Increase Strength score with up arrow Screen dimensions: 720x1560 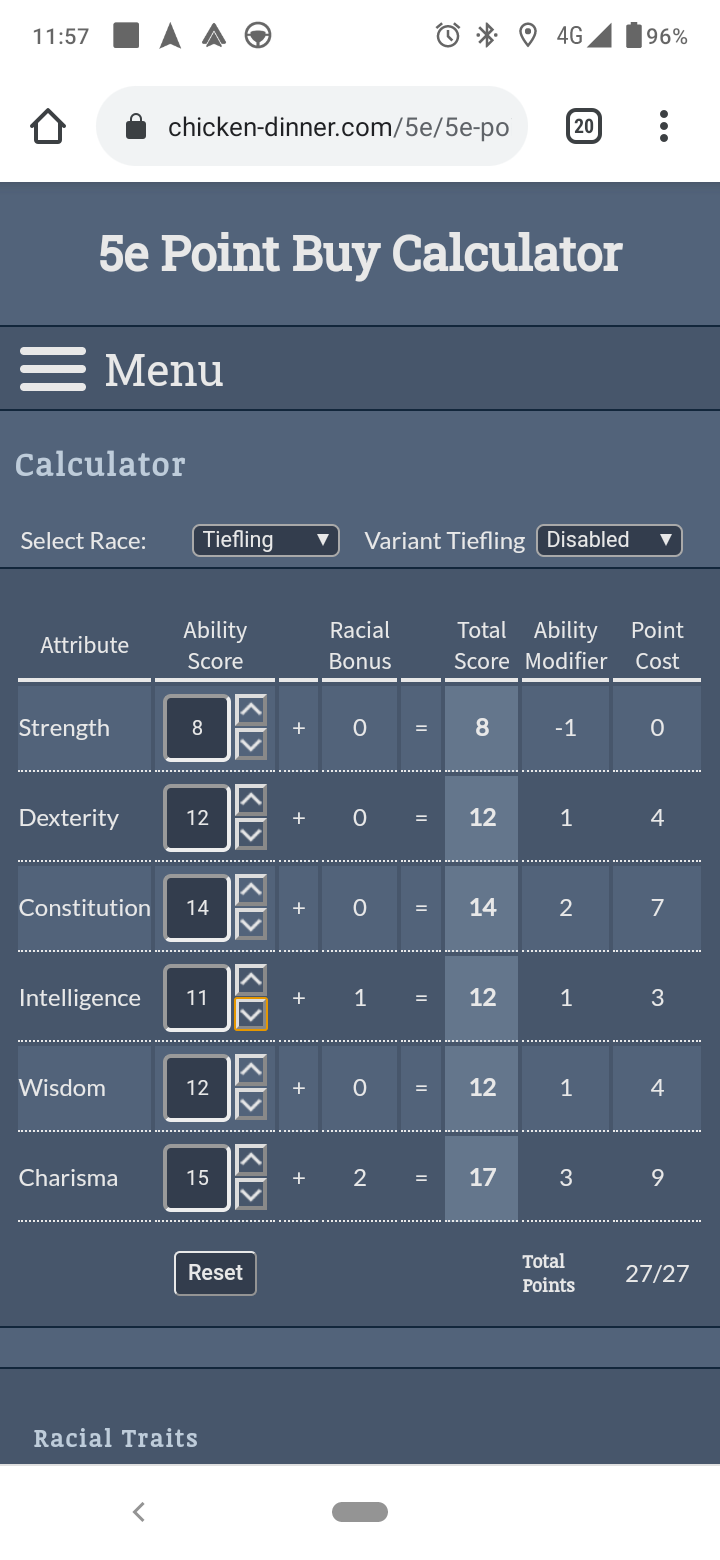point(251,711)
